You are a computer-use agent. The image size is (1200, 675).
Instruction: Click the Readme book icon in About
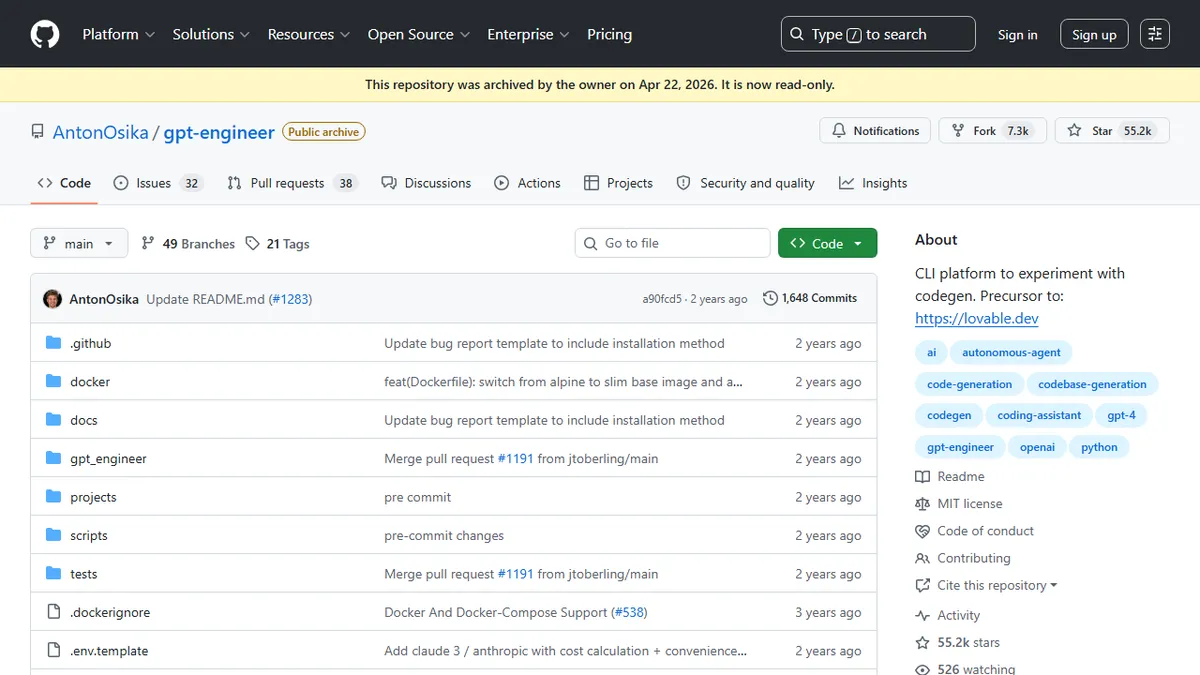[x=922, y=477]
